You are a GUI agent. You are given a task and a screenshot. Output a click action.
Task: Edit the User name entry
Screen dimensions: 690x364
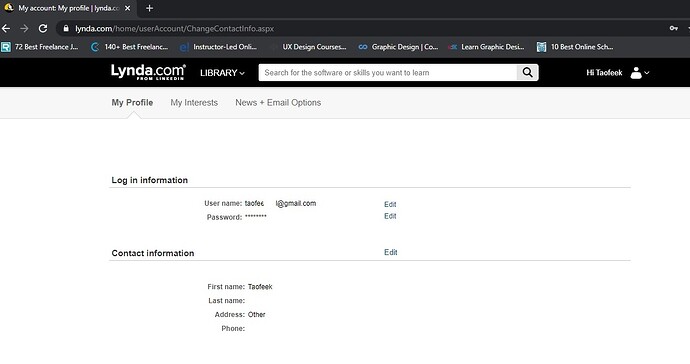390,204
